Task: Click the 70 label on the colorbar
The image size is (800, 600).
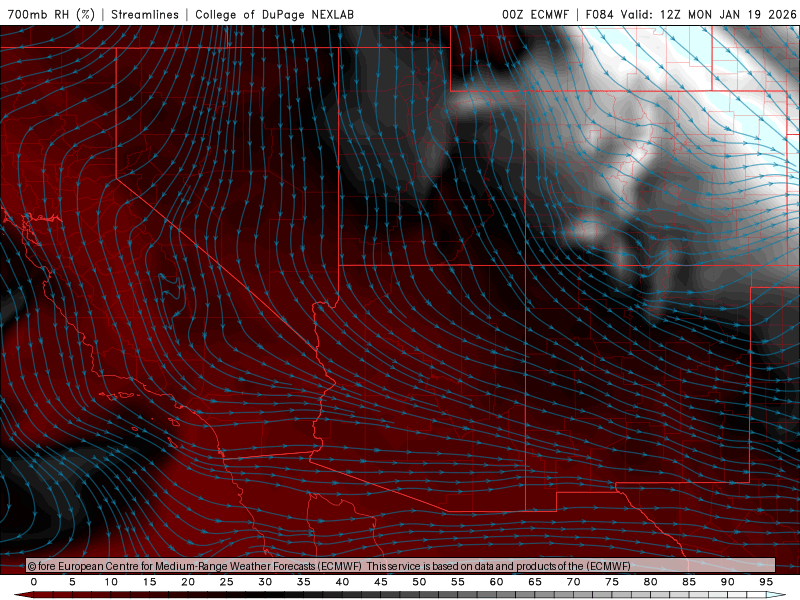Action: click(x=573, y=582)
